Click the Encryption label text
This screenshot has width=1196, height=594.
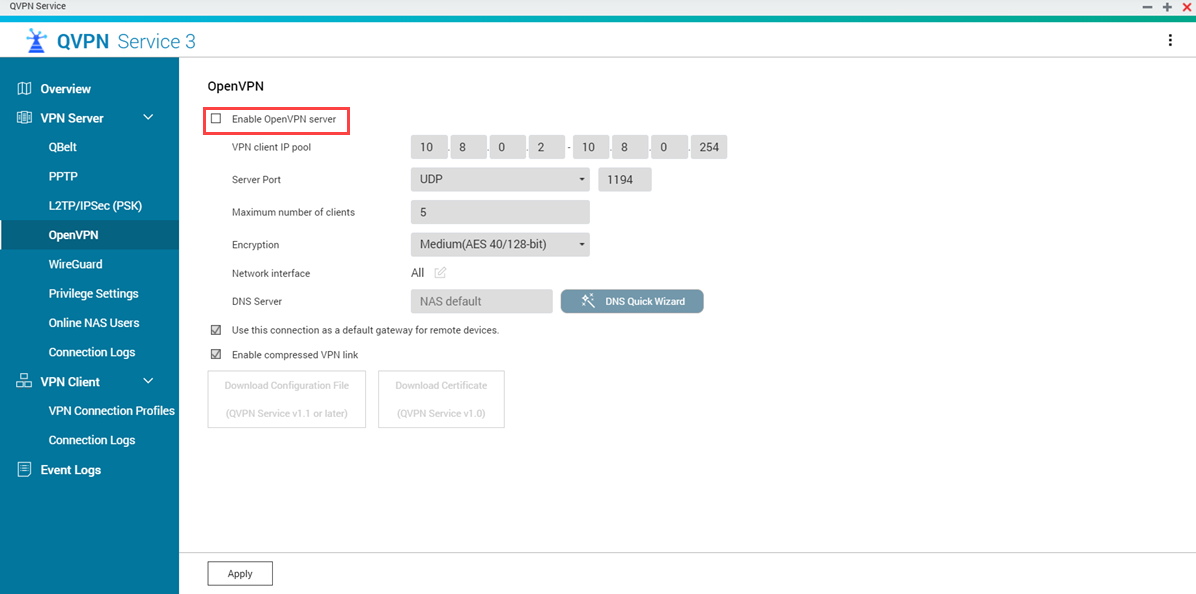[x=256, y=245]
